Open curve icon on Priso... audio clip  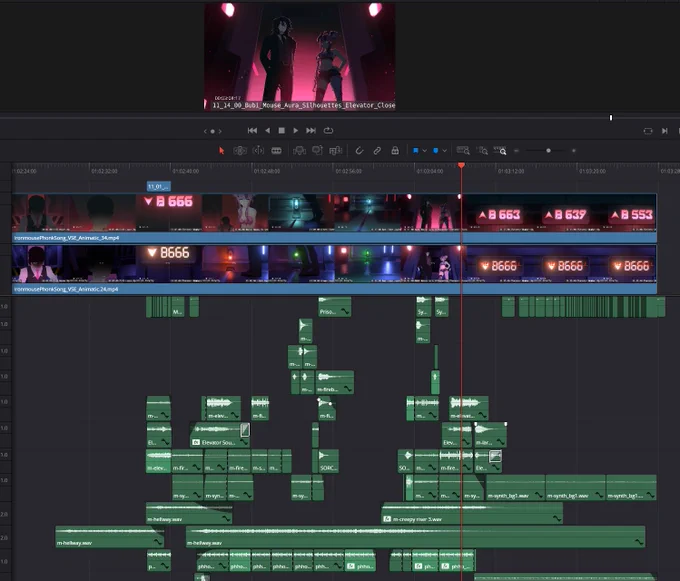tap(345, 312)
